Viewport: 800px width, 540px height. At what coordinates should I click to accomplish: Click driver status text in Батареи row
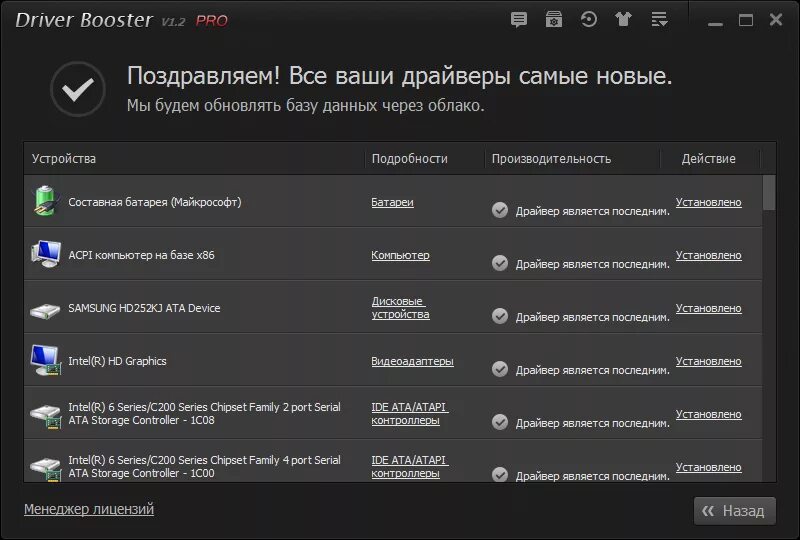[592, 211]
